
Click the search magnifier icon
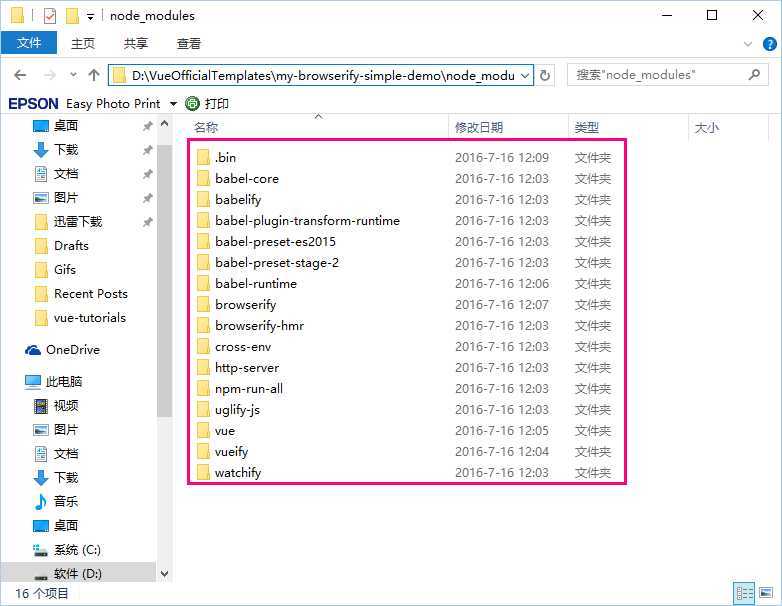coord(755,75)
